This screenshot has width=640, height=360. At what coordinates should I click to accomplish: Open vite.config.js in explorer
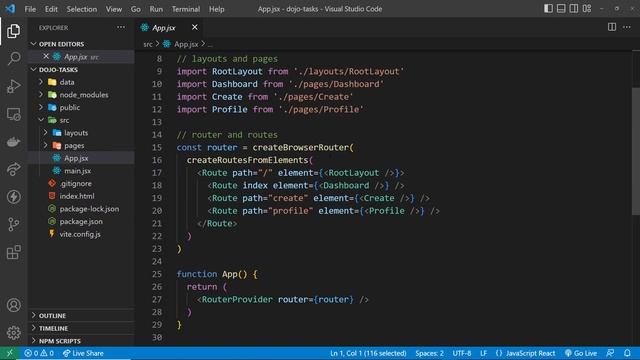[80, 234]
